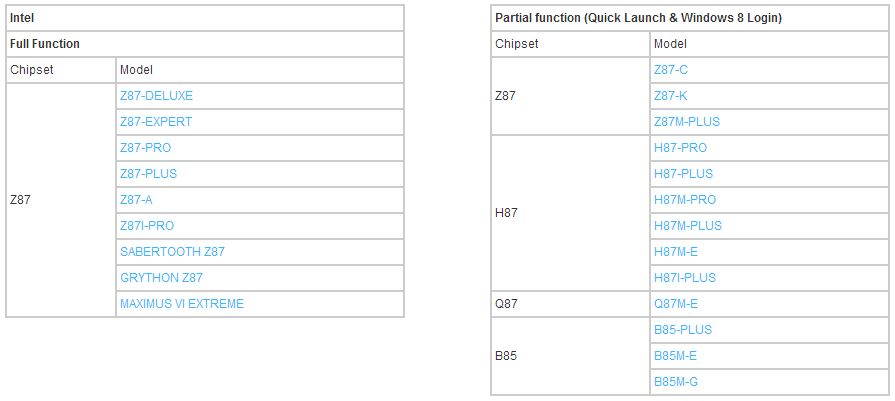The width and height of the screenshot is (895, 401).
Task: Click the Partial function table header
Action: [x=639, y=18]
